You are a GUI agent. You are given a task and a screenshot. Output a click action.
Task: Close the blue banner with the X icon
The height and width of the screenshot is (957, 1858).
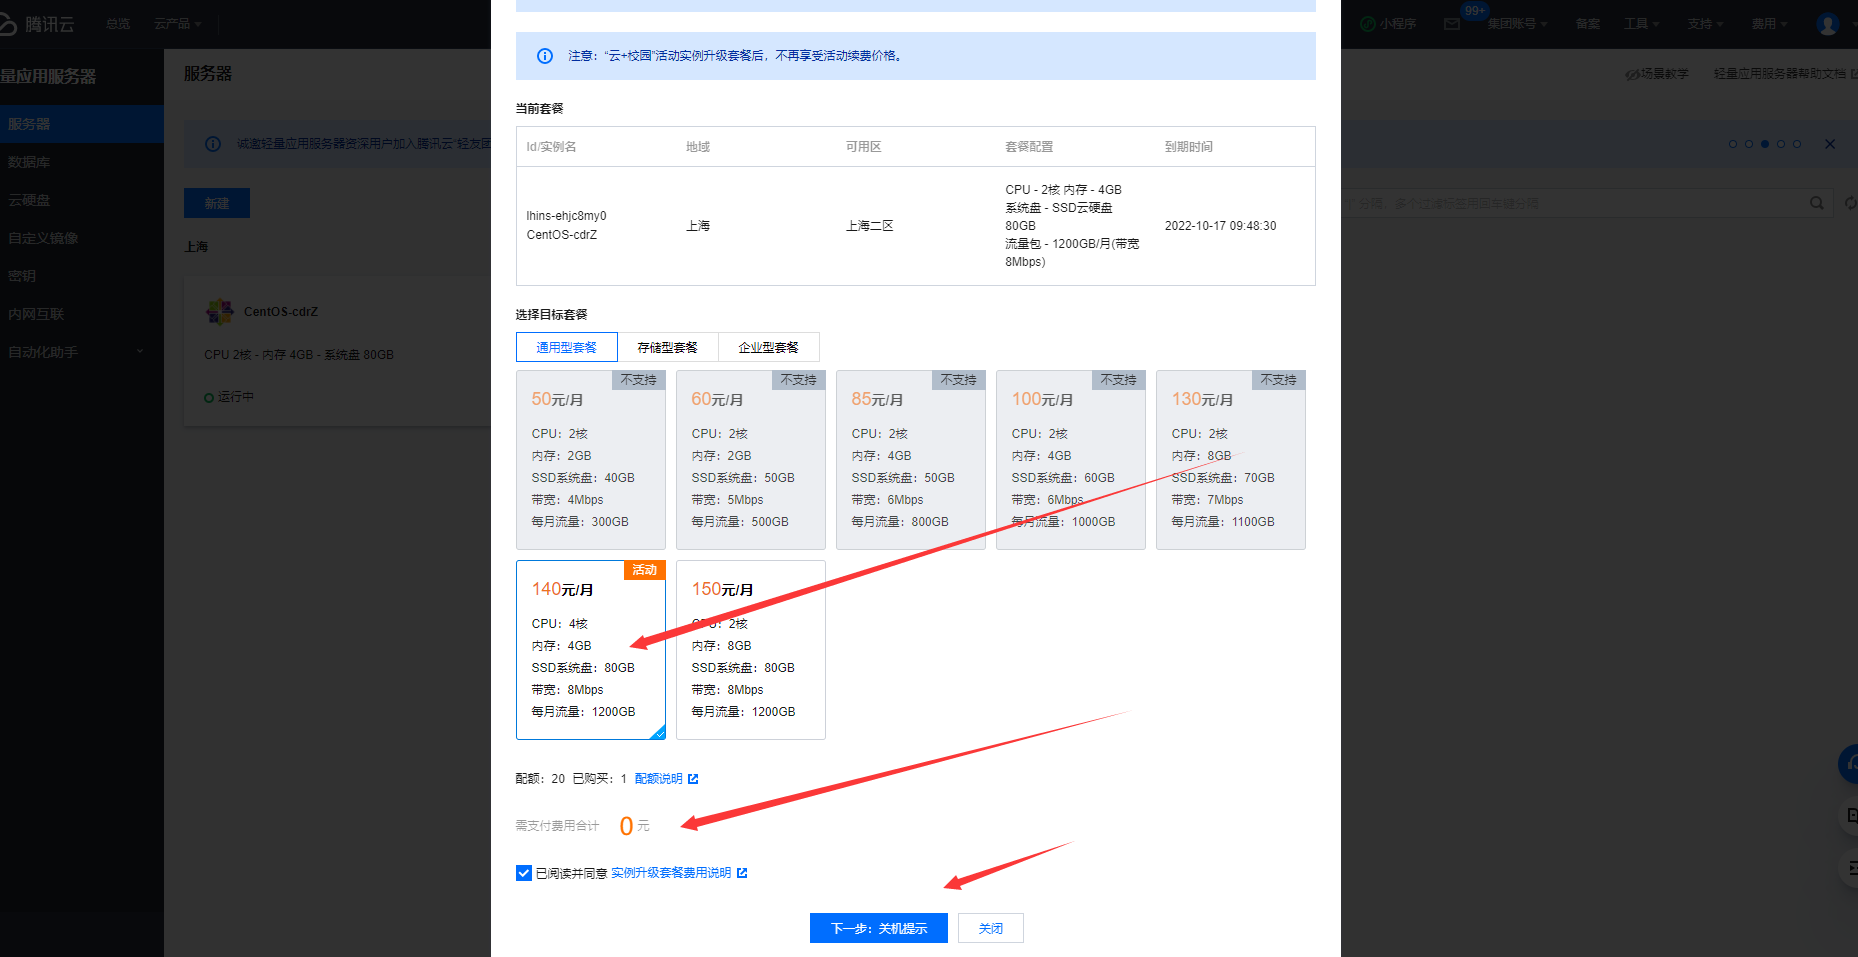(1830, 144)
